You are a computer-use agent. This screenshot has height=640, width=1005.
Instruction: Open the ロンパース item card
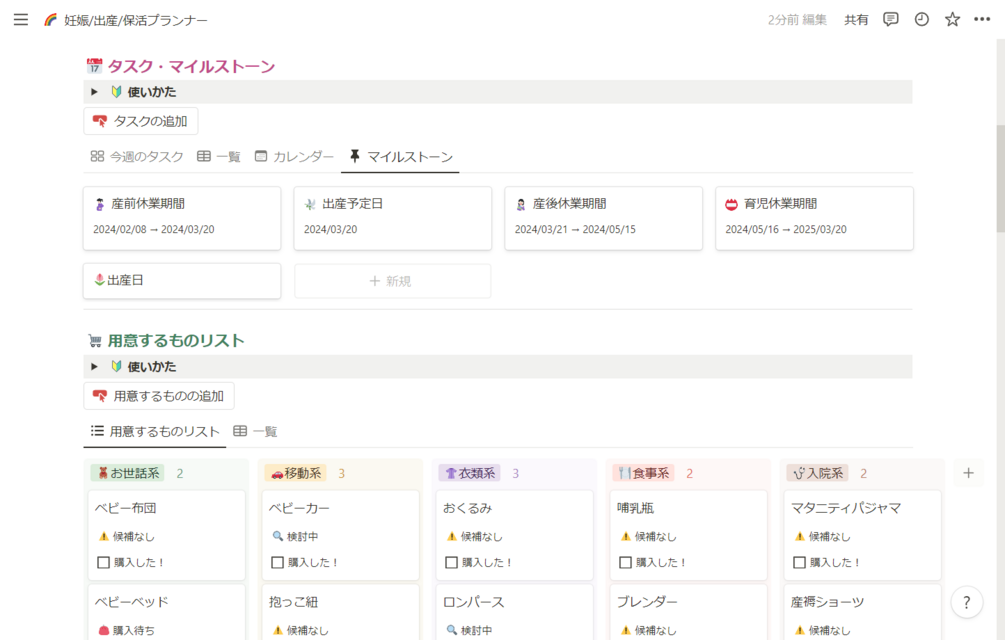pyautogui.click(x=515, y=612)
